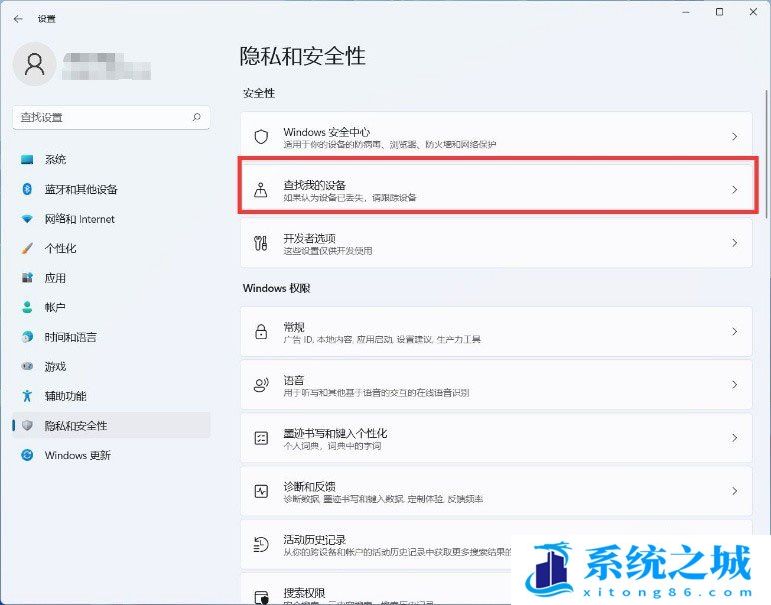Open 开发者选项 entry
Viewport: 771px width, 605px height.
coord(497,243)
